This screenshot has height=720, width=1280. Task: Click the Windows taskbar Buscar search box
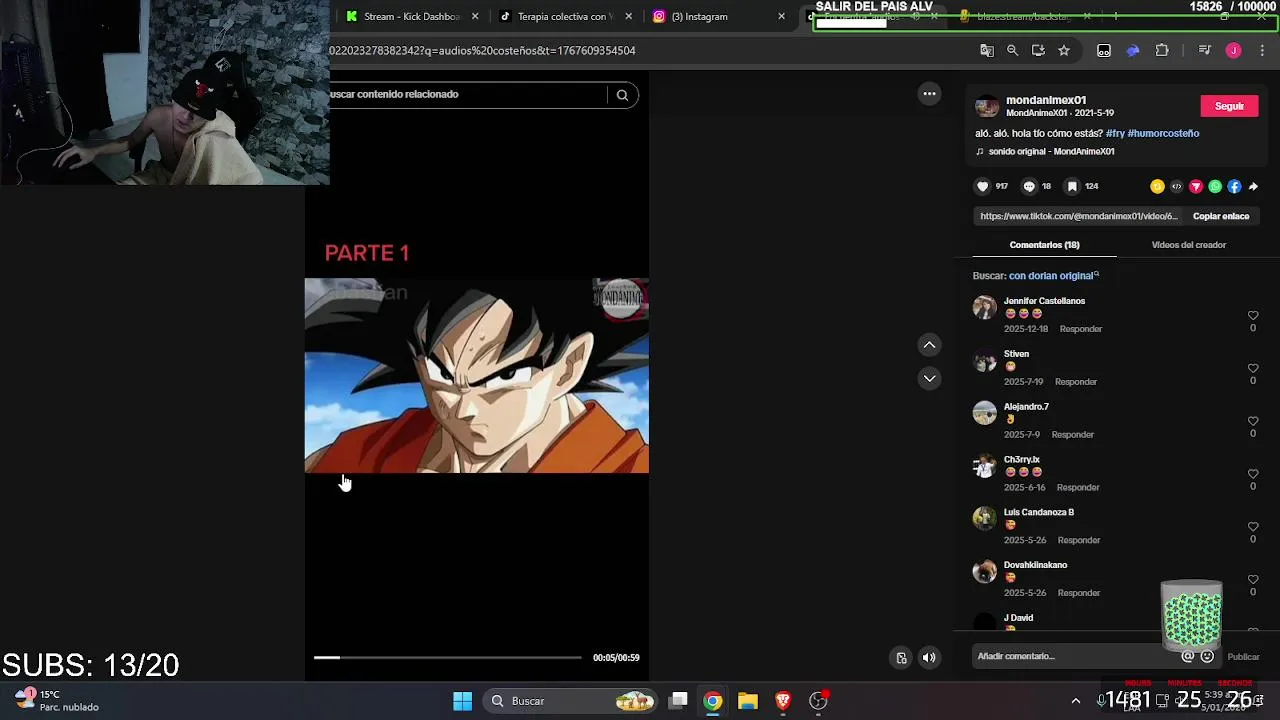(x=572, y=701)
